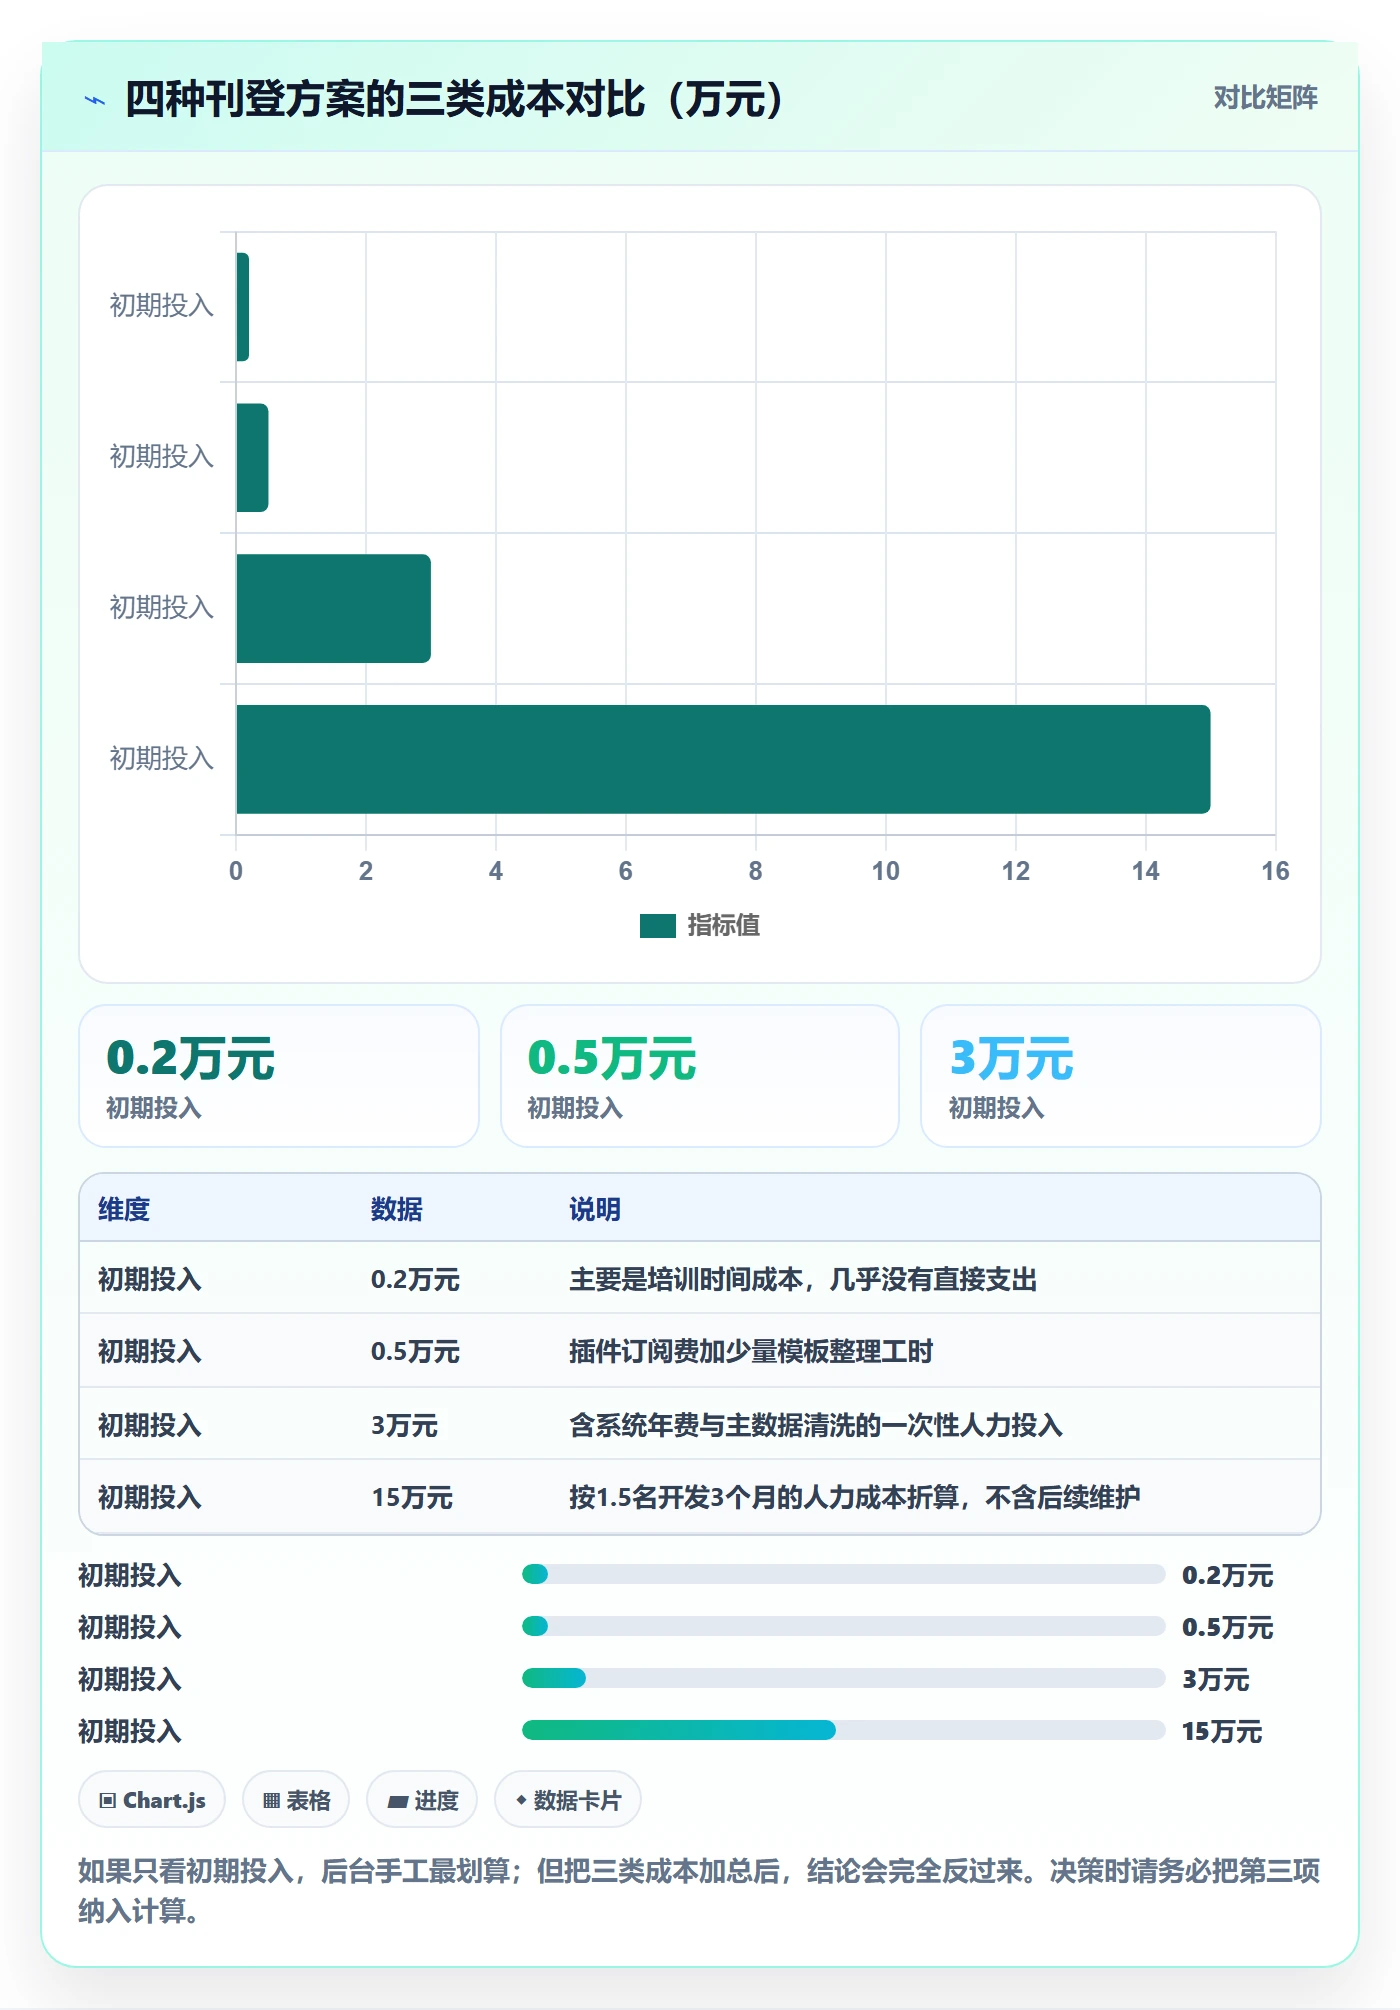Click the progress bar labeled 0.2万元
The height and width of the screenshot is (2010, 1400).
(x=843, y=1574)
